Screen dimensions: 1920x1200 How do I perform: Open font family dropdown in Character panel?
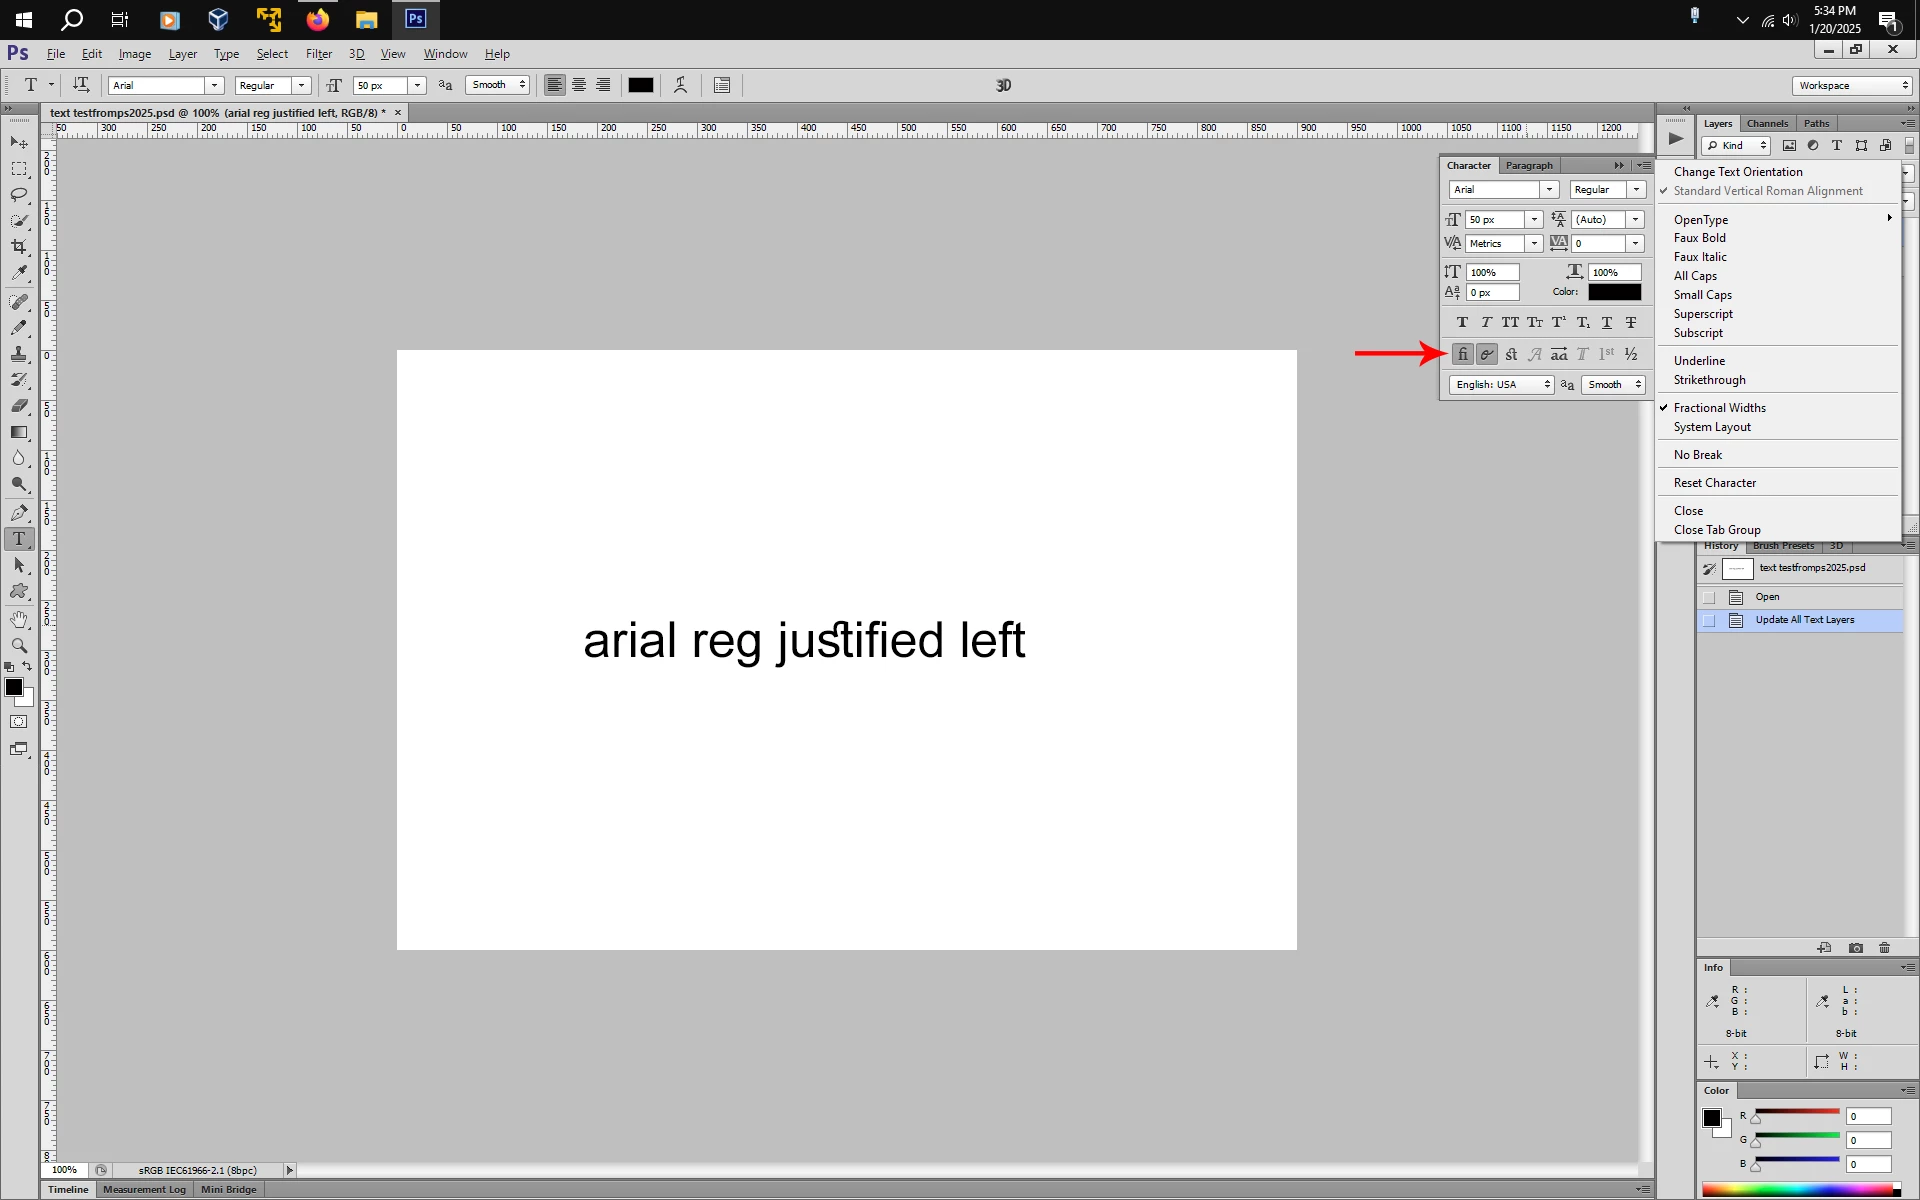[1548, 190]
